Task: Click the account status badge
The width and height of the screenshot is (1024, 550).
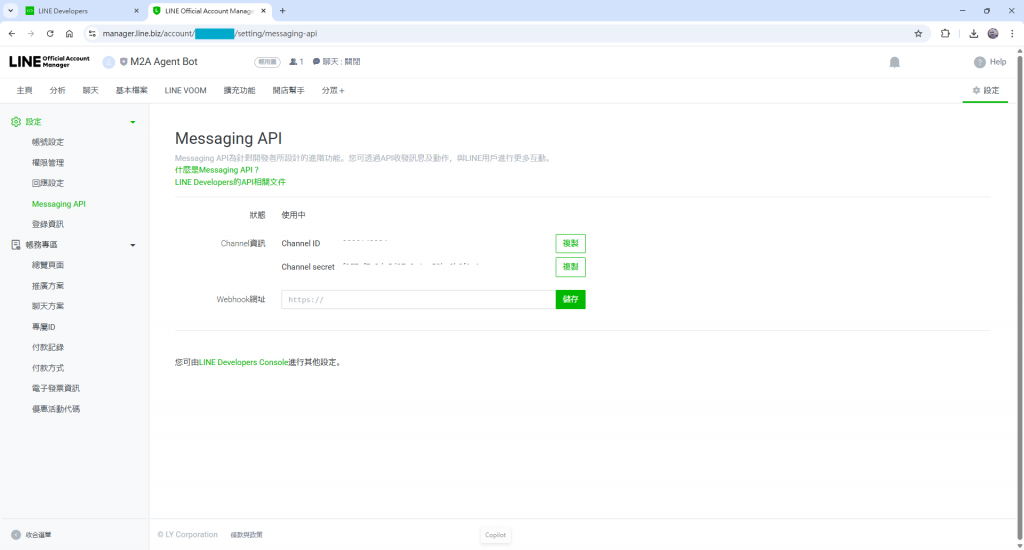Action: coord(267,62)
